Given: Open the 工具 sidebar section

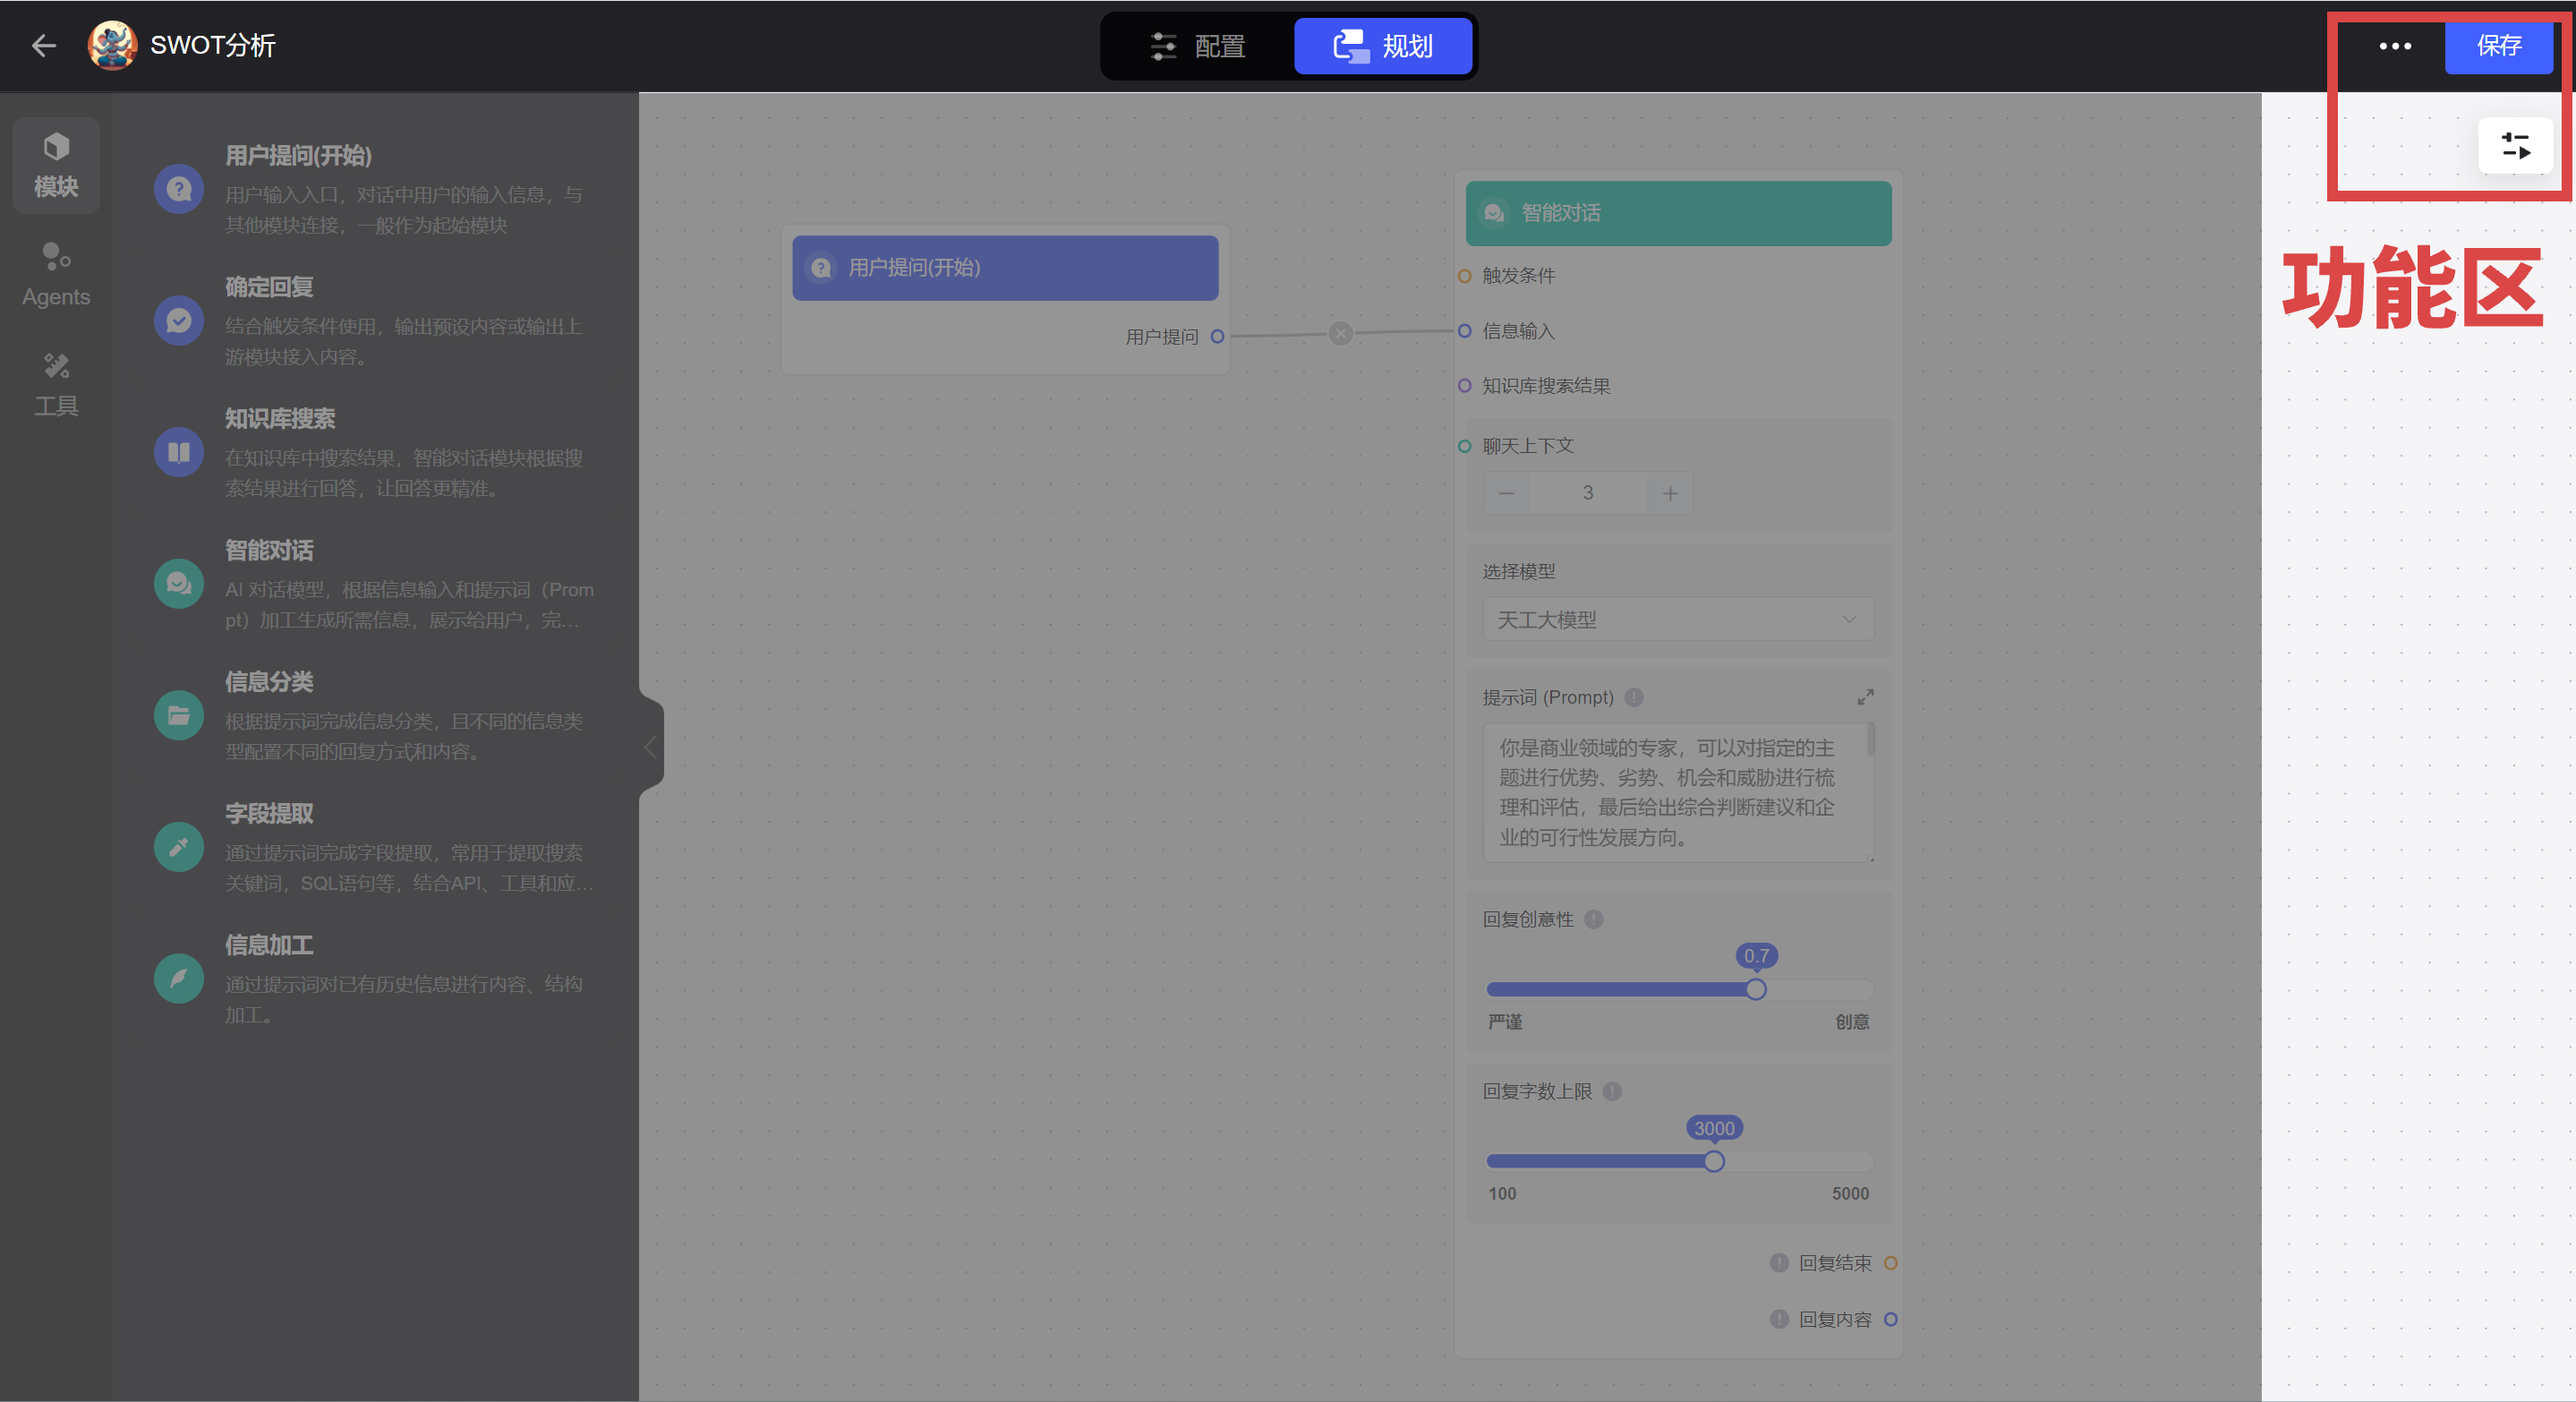Looking at the screenshot, I should pyautogui.click(x=56, y=384).
